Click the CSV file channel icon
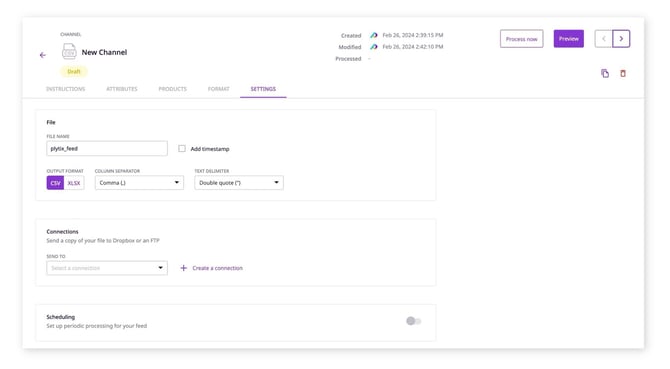Viewport: 670px width, 369px height. pyautogui.click(x=69, y=52)
